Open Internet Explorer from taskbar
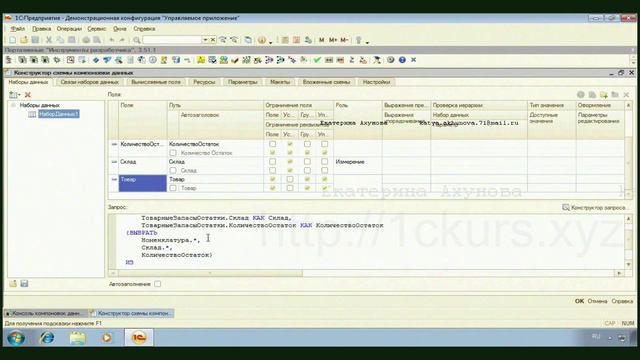The image size is (640, 360). [47, 338]
